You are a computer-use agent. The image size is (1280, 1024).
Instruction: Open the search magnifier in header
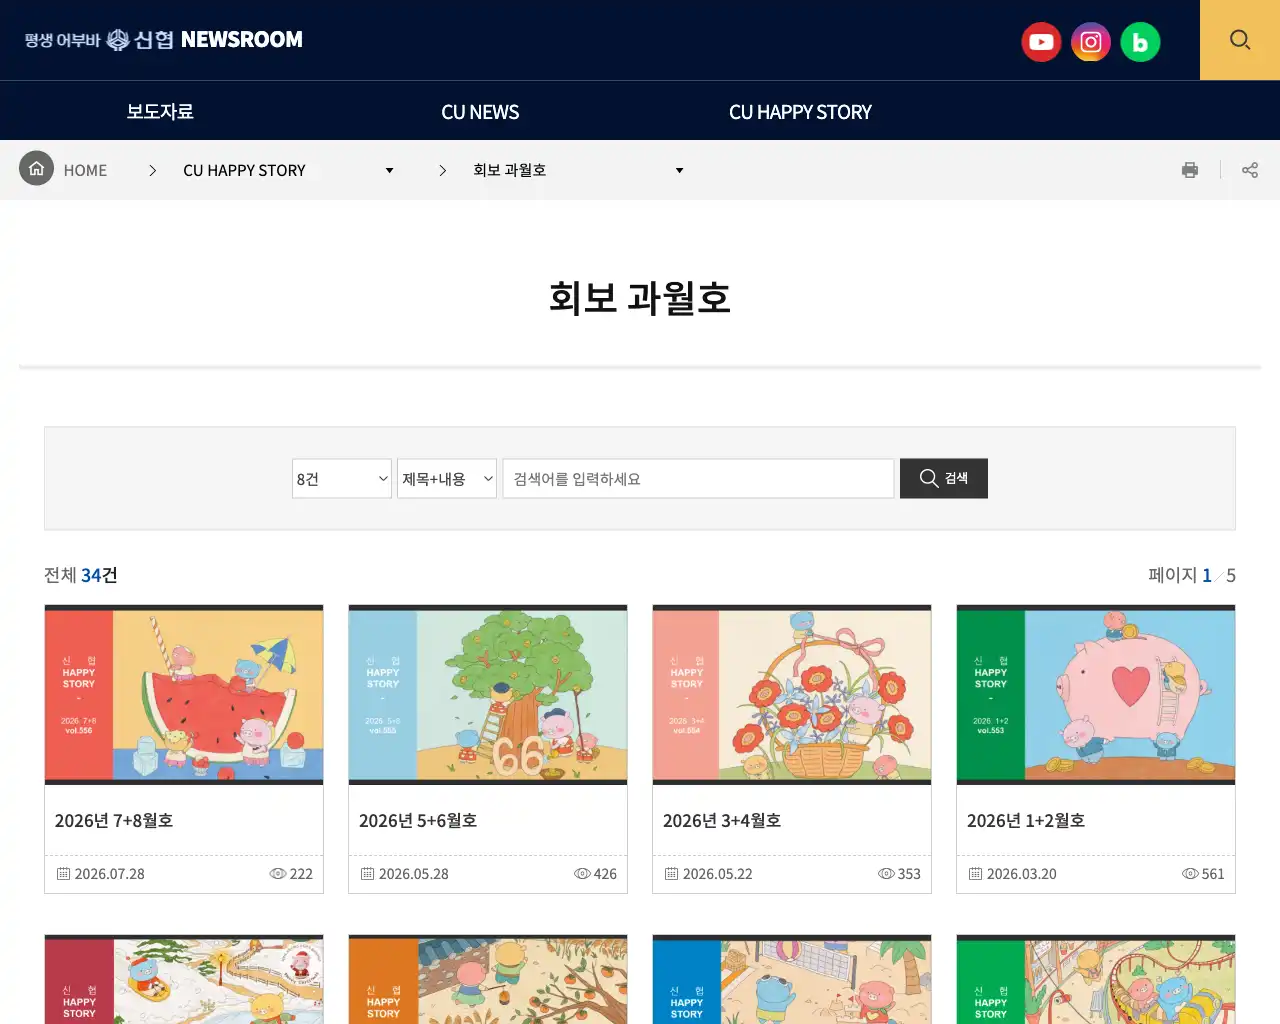1240,40
